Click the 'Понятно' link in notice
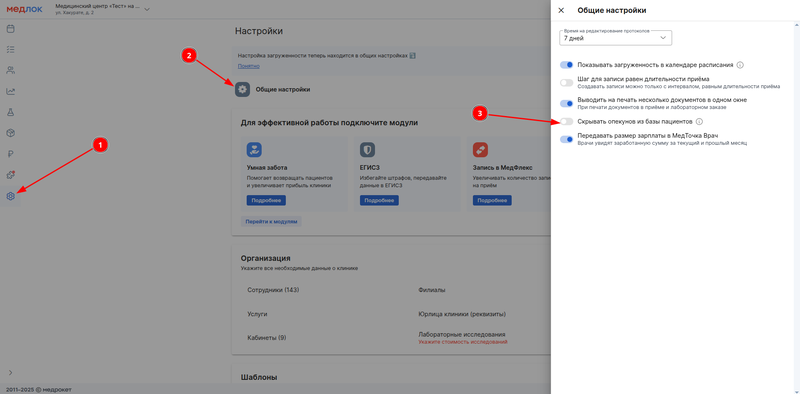 click(x=248, y=66)
